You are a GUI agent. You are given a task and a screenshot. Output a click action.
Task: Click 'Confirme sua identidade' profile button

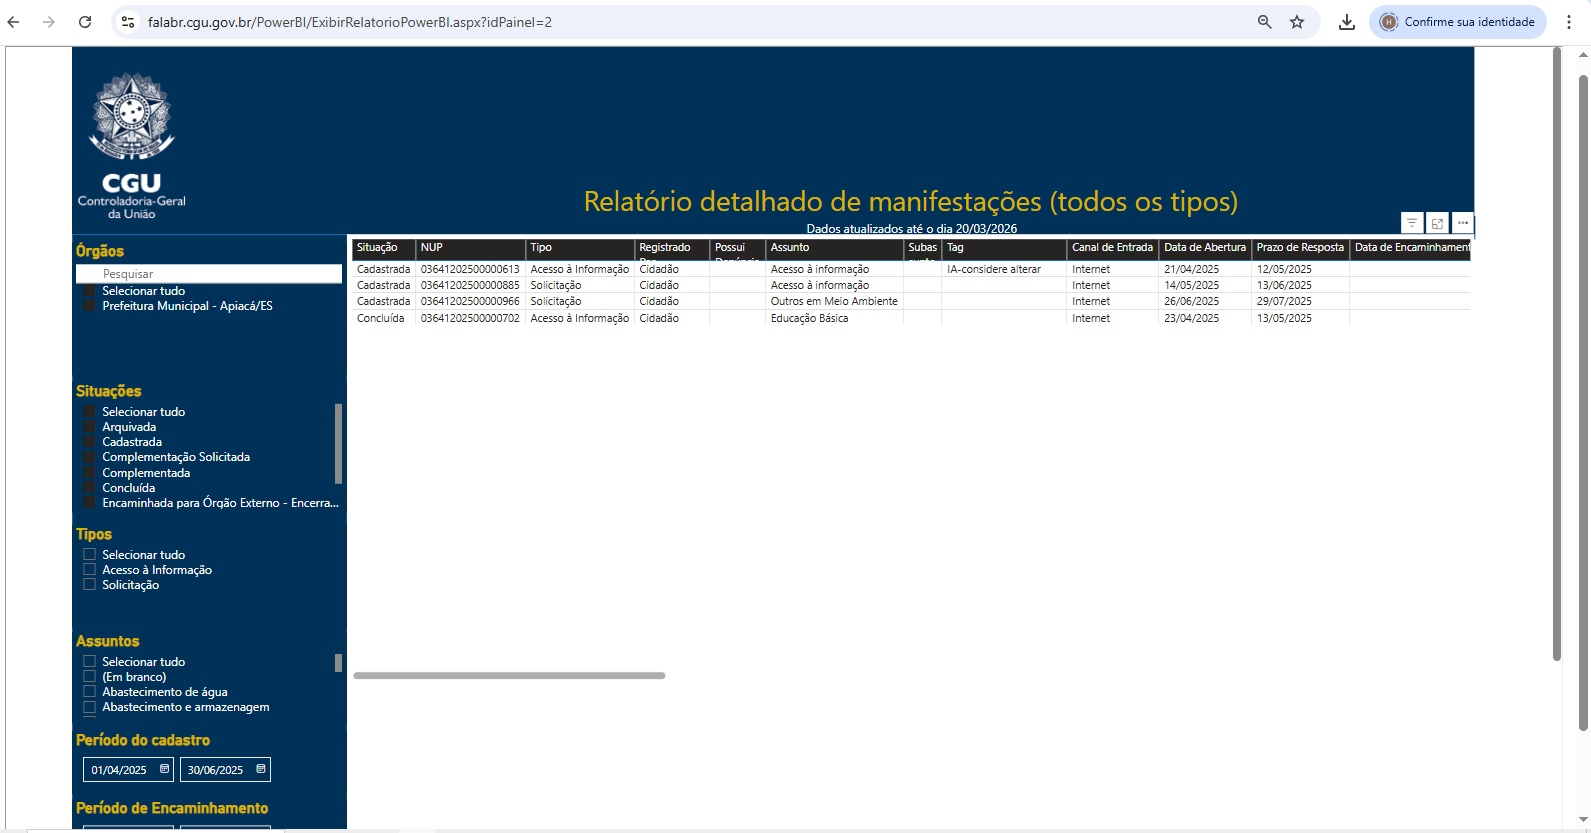[1458, 22]
